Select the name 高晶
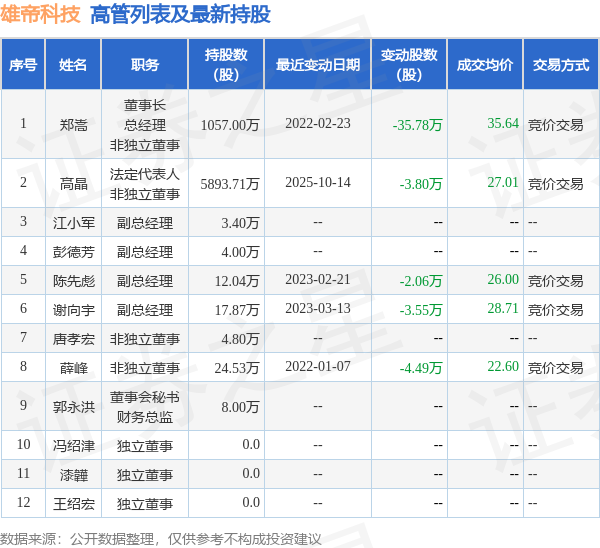Screen dimensions: 600x548 [x=73, y=184]
